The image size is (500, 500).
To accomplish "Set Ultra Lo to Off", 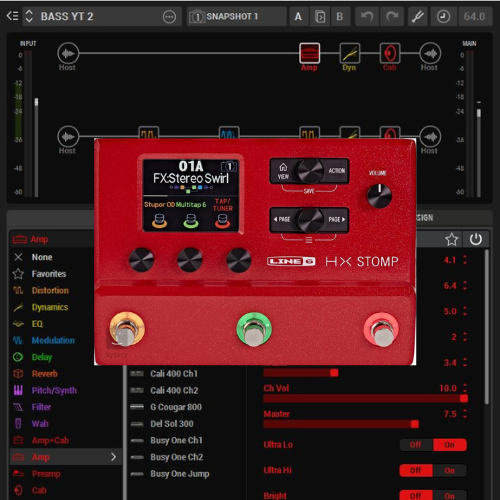I will click(x=416, y=445).
